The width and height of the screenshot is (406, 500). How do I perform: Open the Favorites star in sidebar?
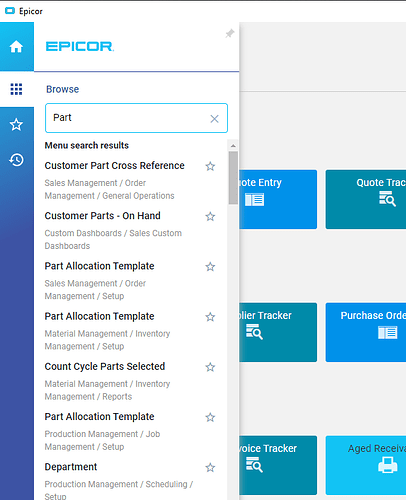(16, 125)
